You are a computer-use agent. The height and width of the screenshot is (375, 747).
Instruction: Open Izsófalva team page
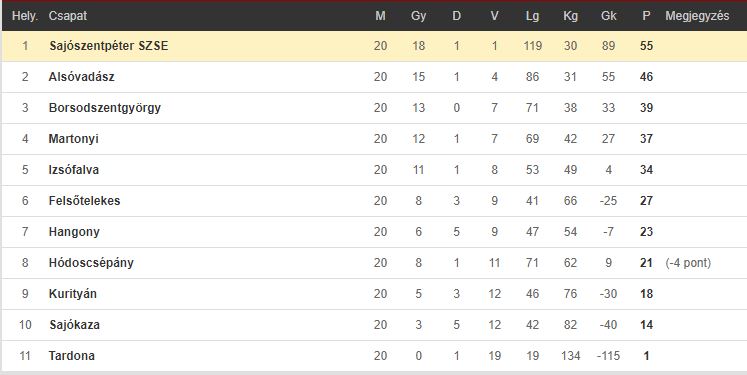pos(74,170)
